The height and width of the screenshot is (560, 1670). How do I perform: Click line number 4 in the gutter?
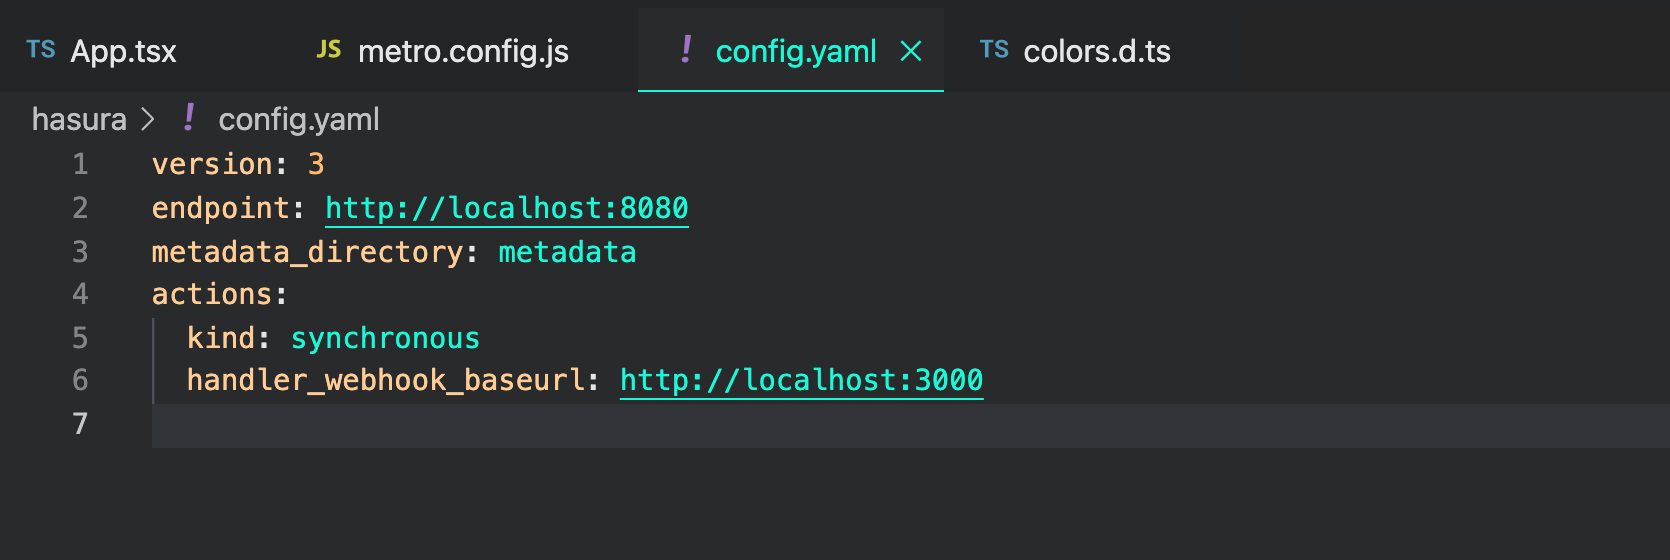tap(80, 294)
